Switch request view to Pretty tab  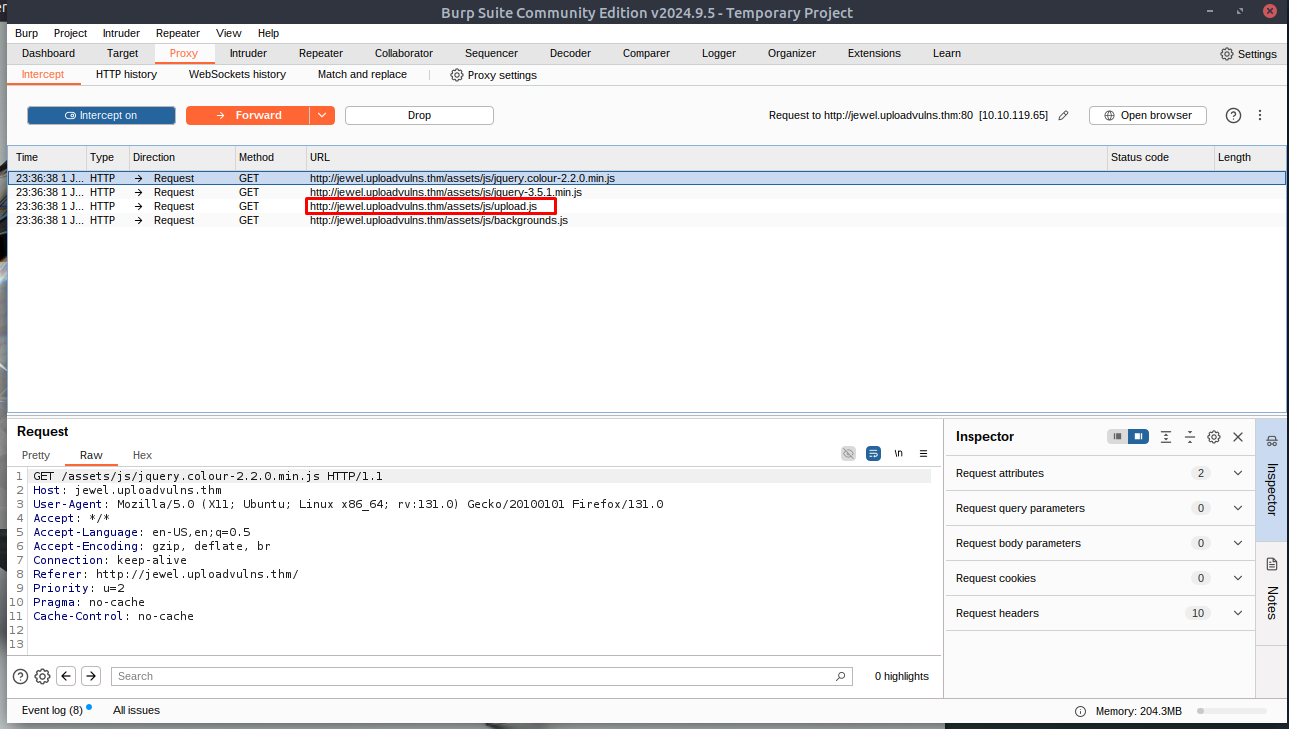[x=36, y=455]
